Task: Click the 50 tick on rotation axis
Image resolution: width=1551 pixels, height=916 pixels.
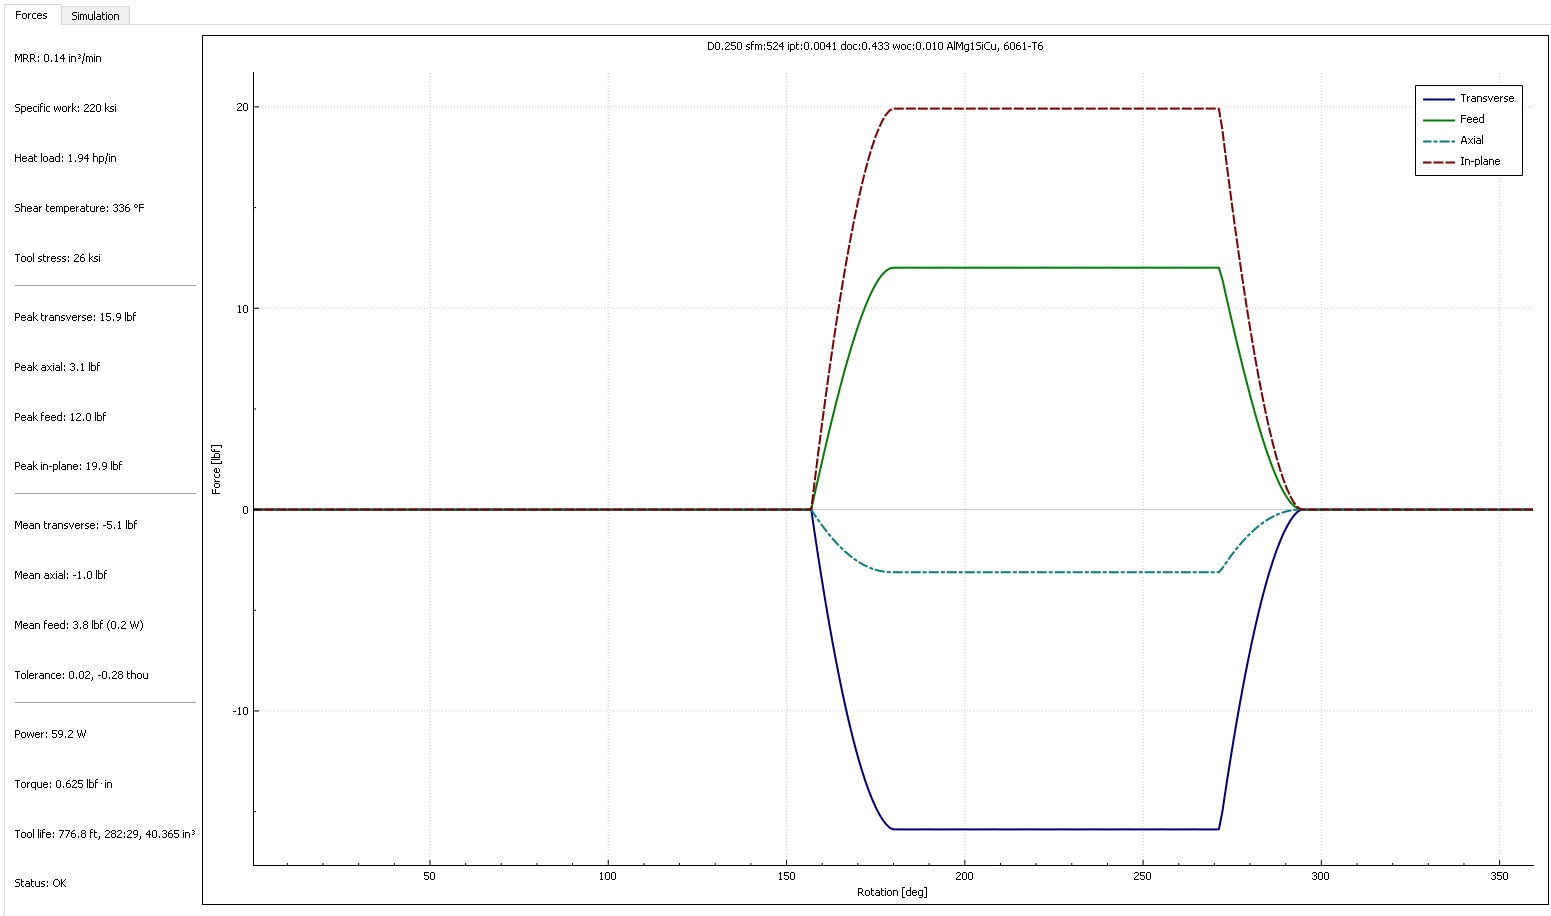Action: click(429, 876)
